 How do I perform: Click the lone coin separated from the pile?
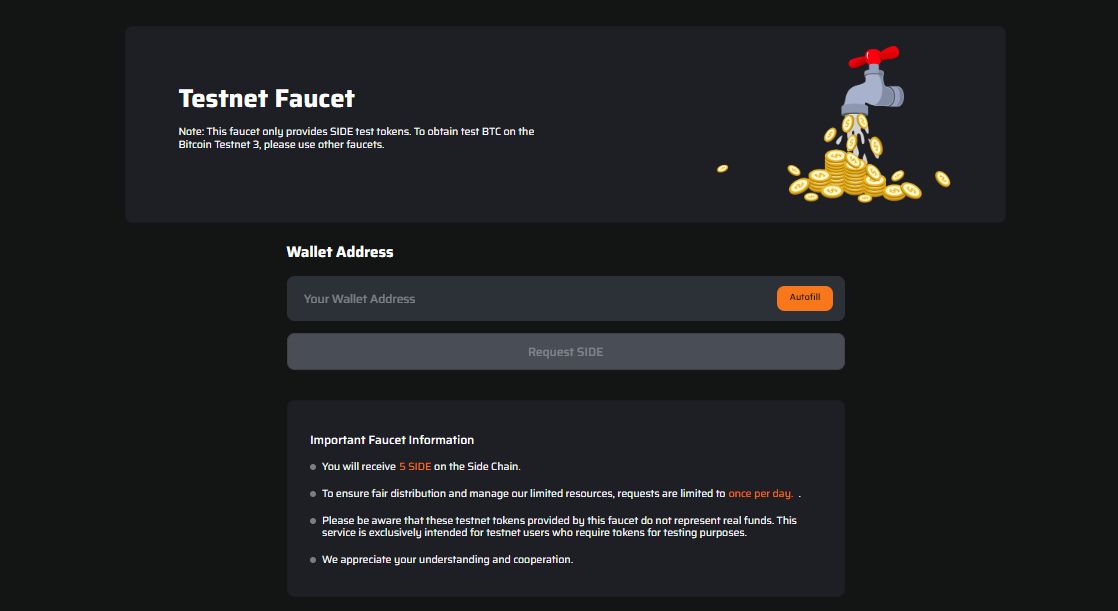click(722, 168)
